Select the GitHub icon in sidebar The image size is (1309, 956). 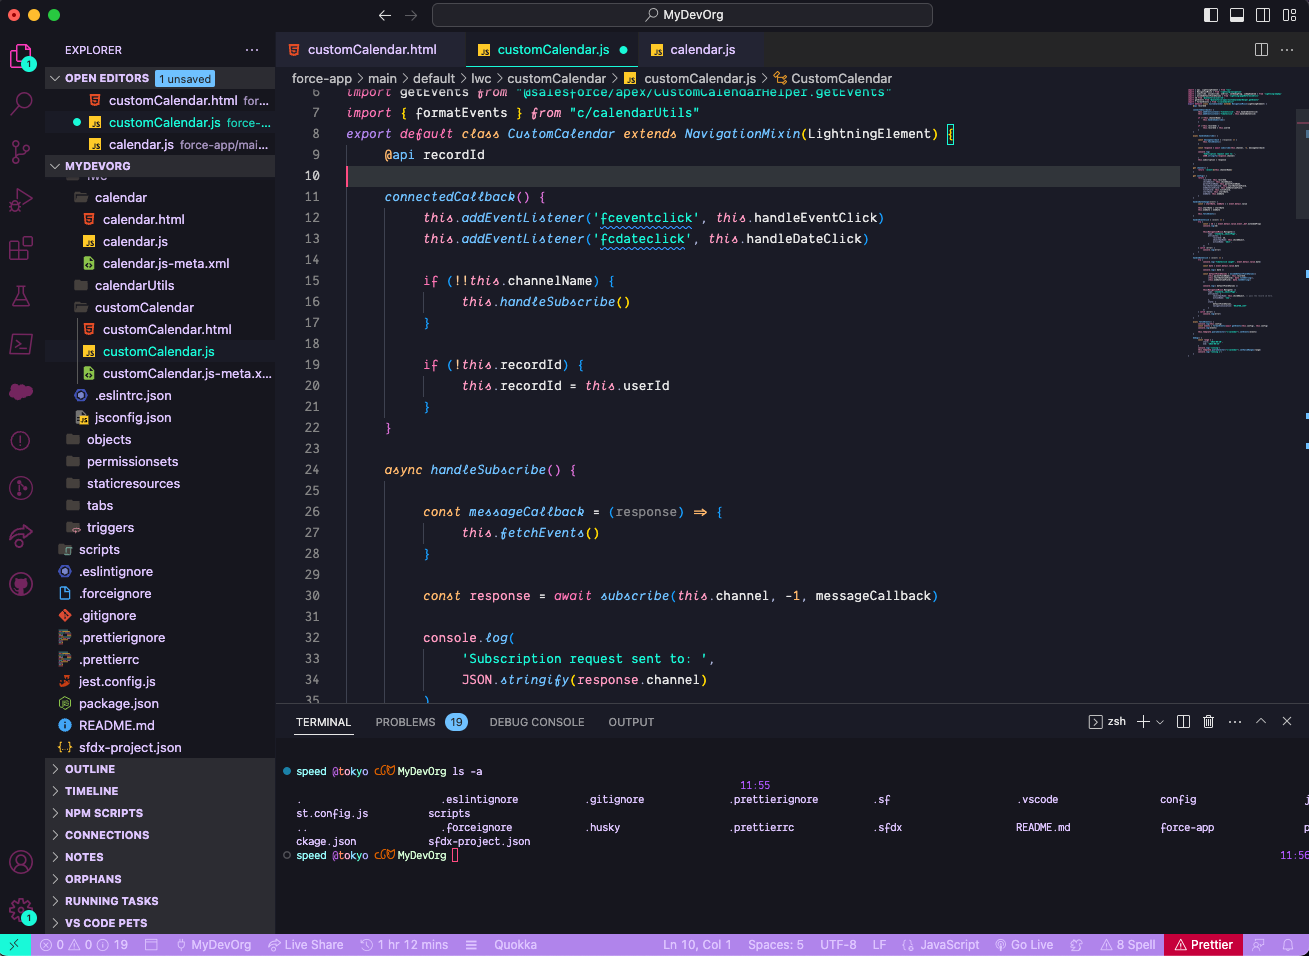(21, 585)
